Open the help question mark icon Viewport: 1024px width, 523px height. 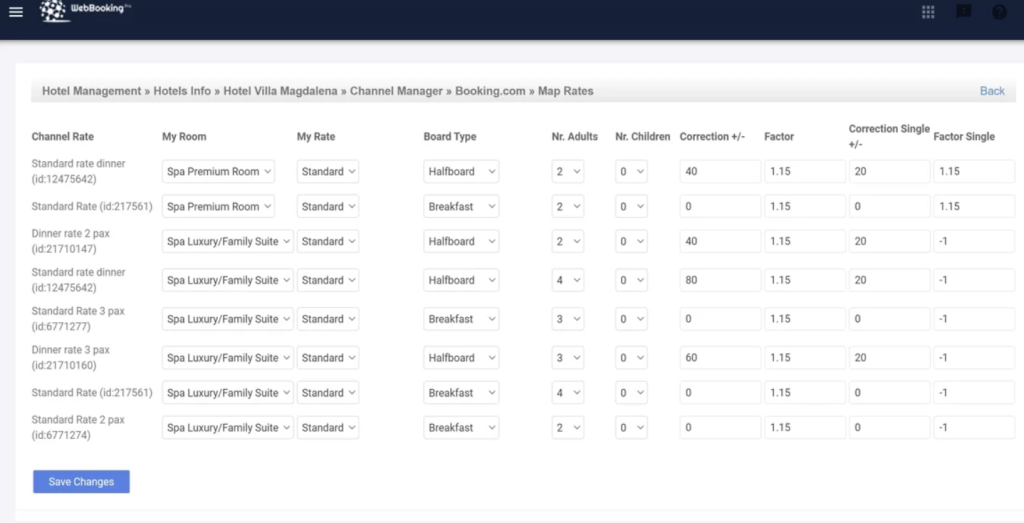tap(999, 12)
